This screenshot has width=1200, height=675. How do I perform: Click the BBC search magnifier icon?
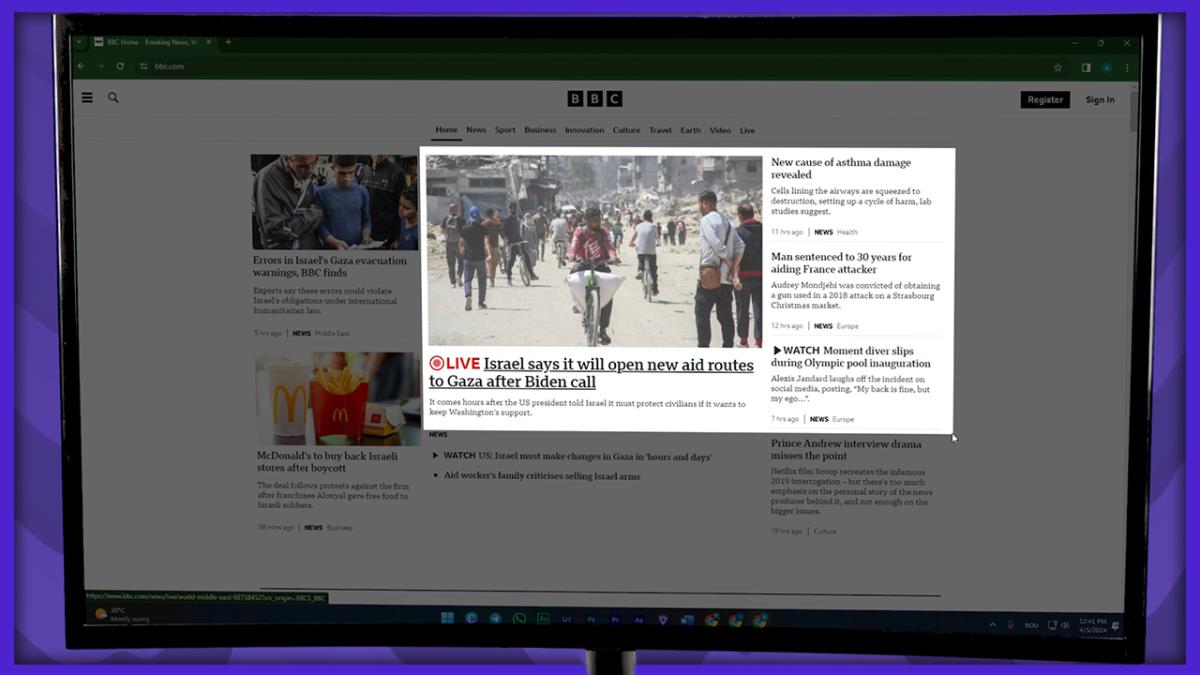[113, 98]
